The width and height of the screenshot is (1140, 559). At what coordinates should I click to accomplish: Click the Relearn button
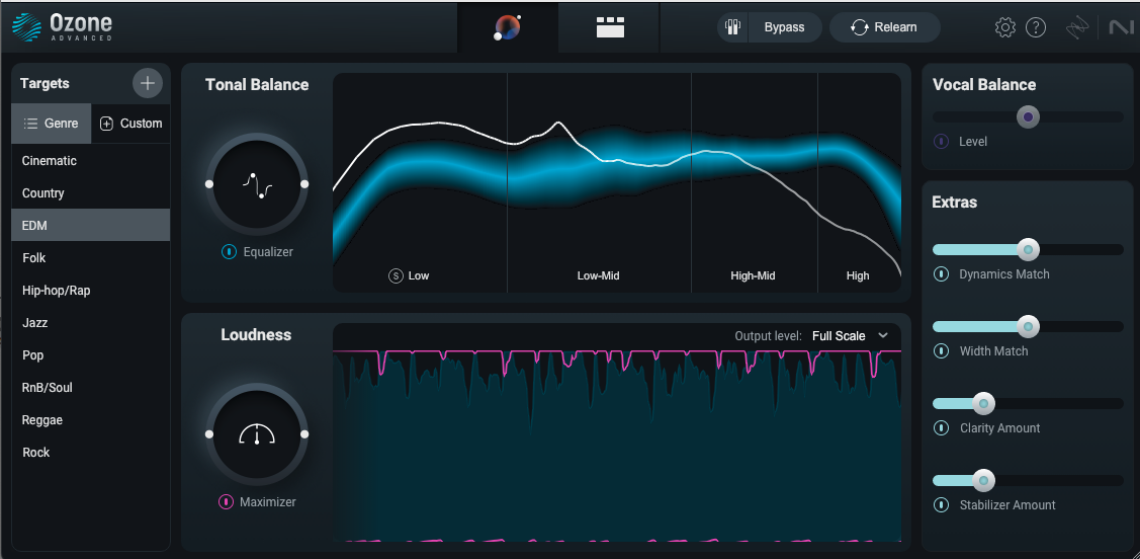[885, 28]
